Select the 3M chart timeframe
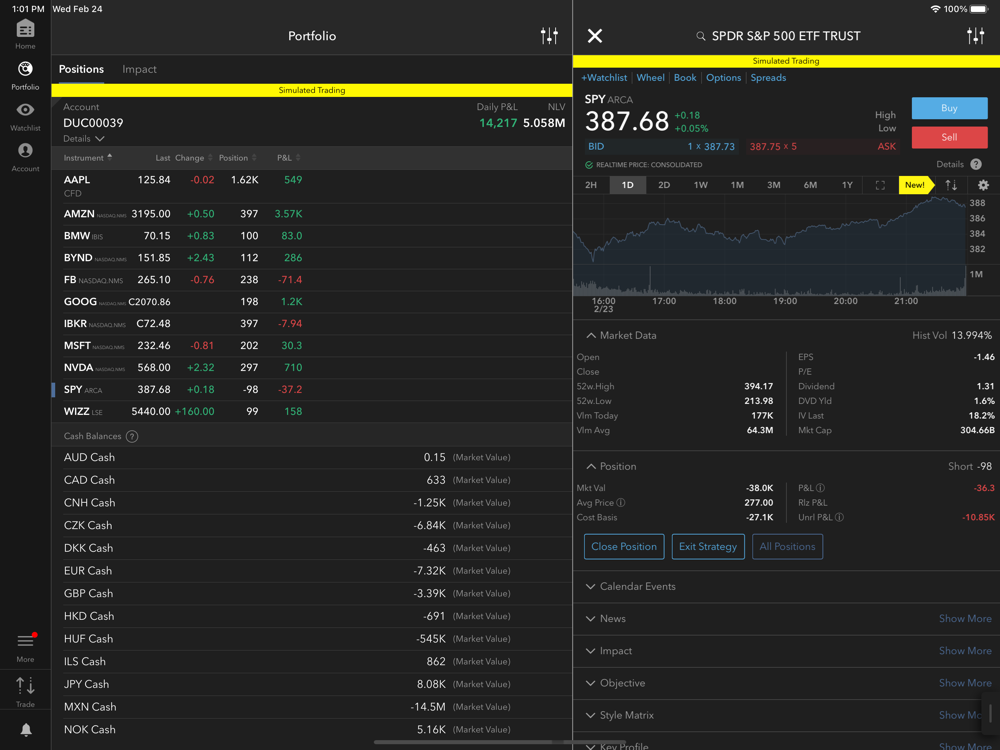 pos(773,185)
